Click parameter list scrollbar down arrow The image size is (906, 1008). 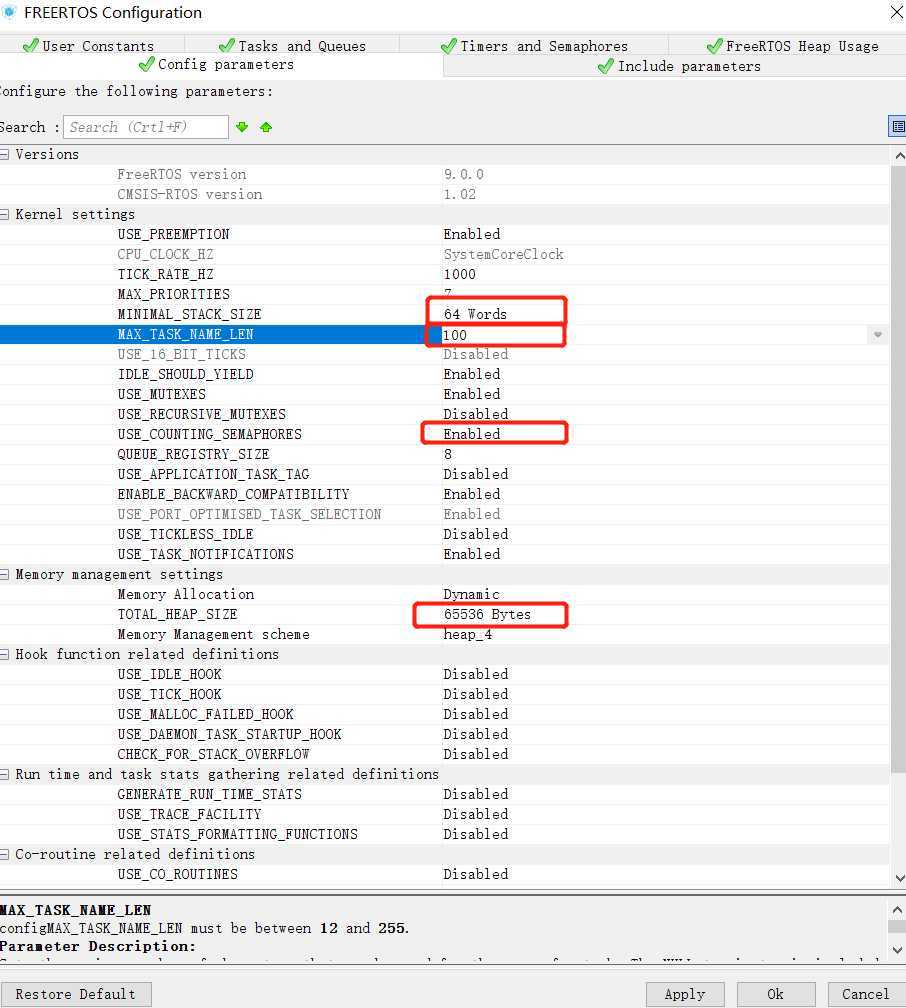point(899,878)
